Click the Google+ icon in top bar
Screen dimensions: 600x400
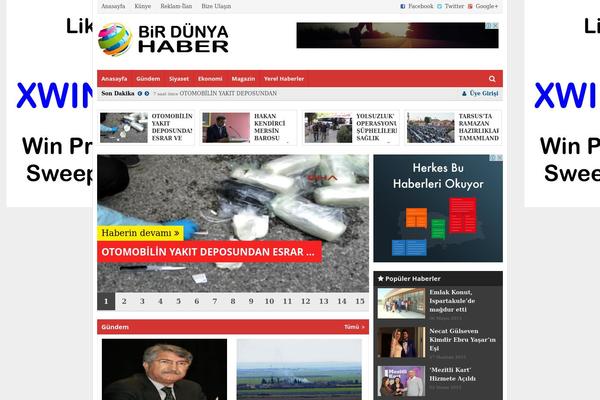point(470,6)
